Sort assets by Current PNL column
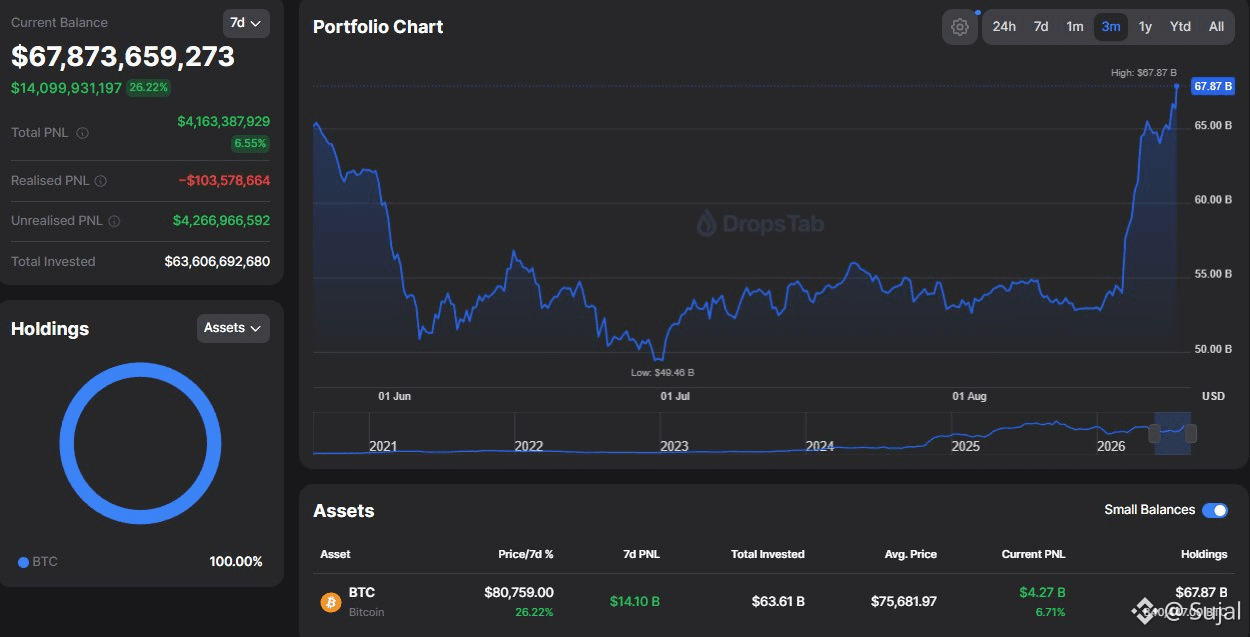1250x637 pixels. pyautogui.click(x=1033, y=554)
